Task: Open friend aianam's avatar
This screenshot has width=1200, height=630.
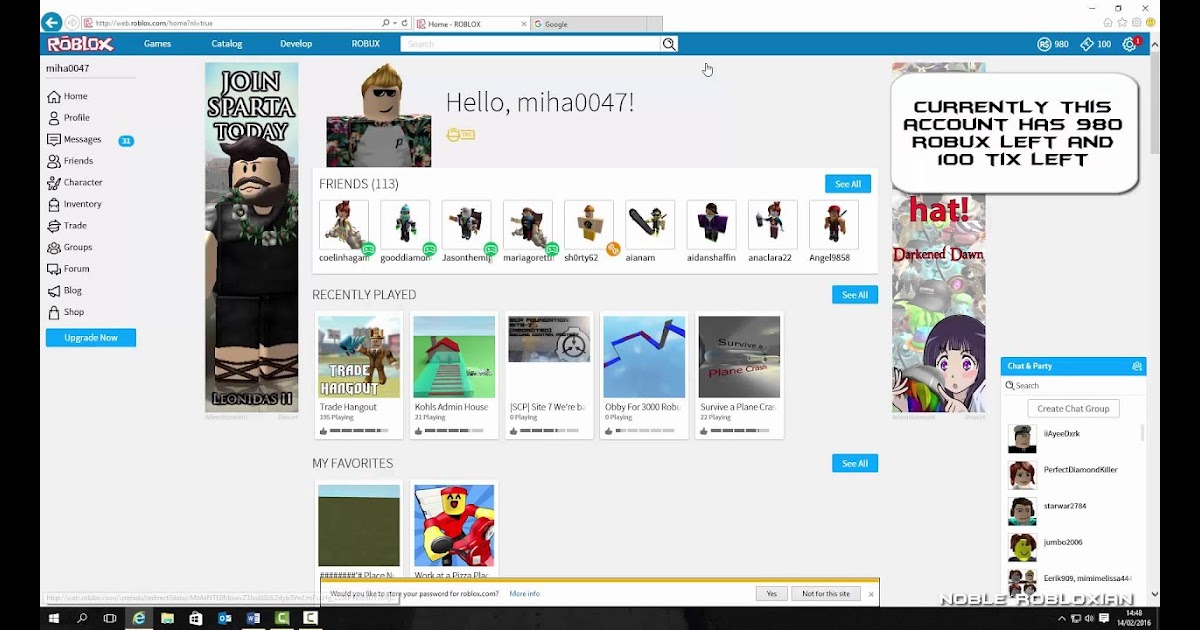Action: pos(650,225)
